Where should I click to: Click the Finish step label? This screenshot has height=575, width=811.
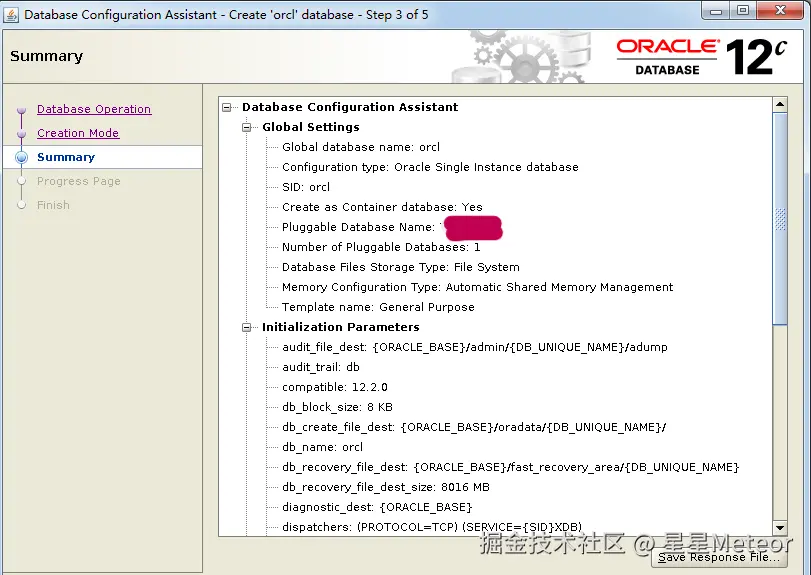click(x=53, y=205)
